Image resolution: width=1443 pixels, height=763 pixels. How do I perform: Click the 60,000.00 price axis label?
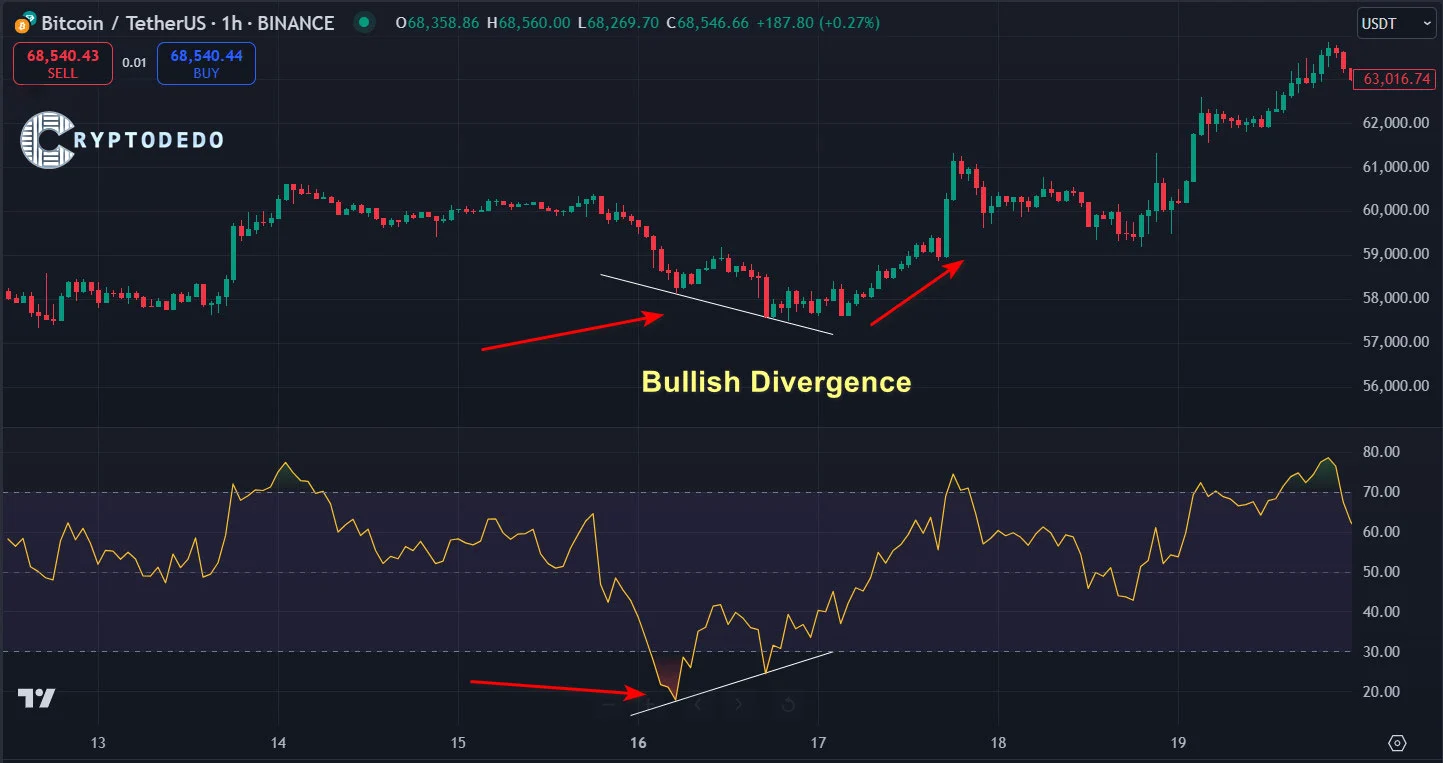click(1395, 210)
